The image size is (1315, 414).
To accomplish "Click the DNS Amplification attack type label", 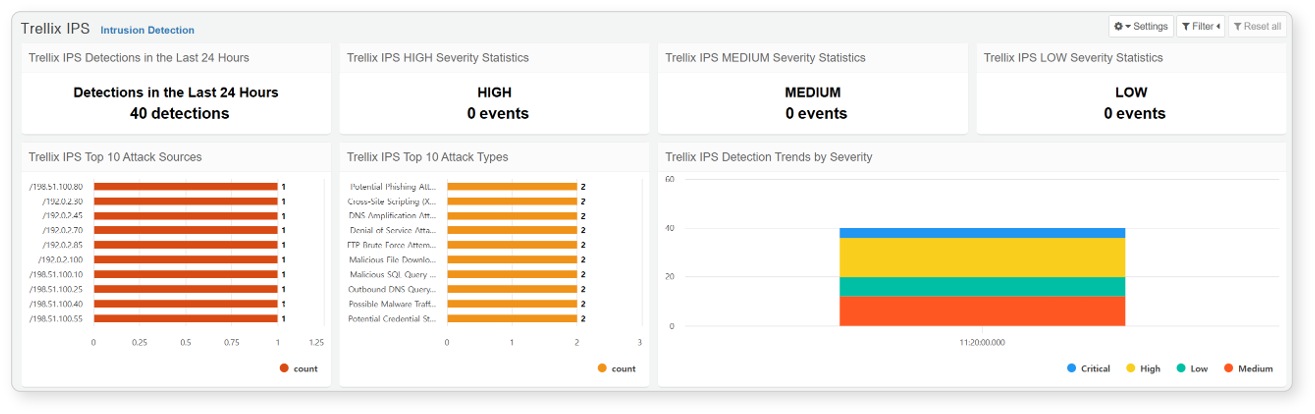I will [x=393, y=216].
